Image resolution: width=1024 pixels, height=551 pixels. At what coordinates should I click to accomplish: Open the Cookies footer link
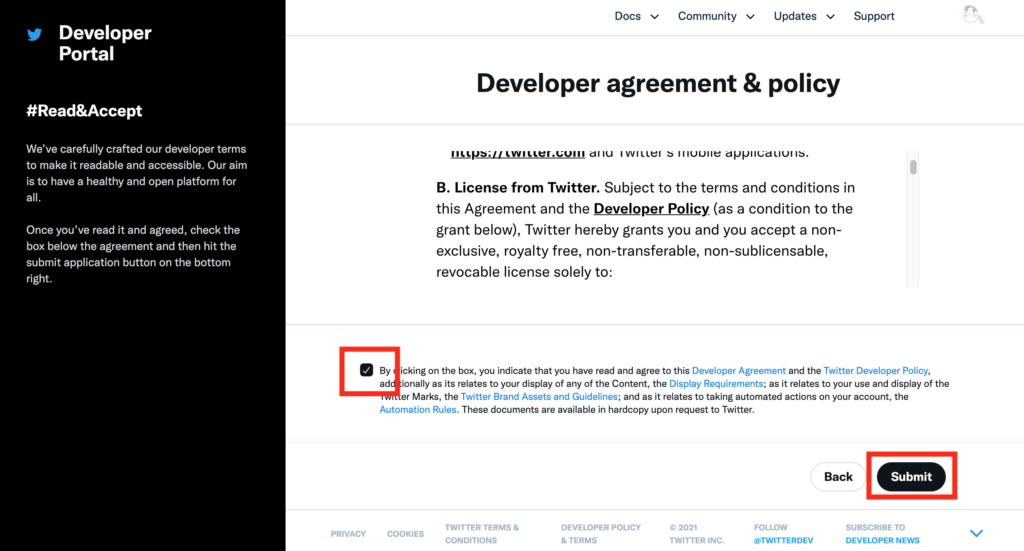405,534
